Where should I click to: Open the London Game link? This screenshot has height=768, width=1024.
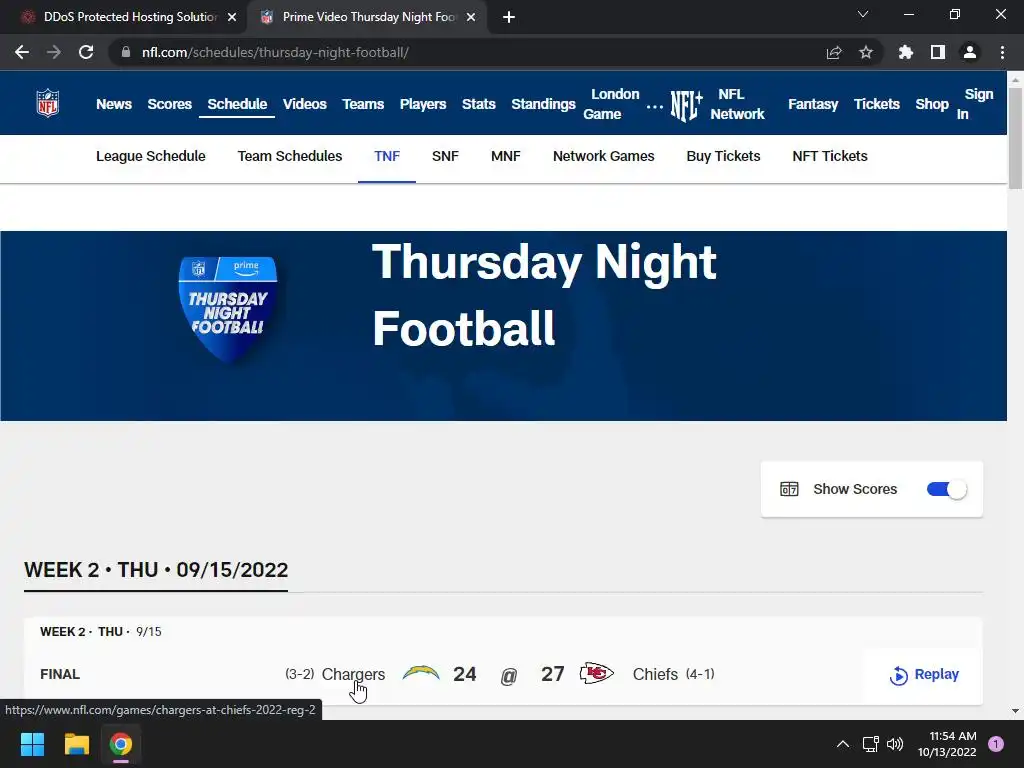pos(611,104)
